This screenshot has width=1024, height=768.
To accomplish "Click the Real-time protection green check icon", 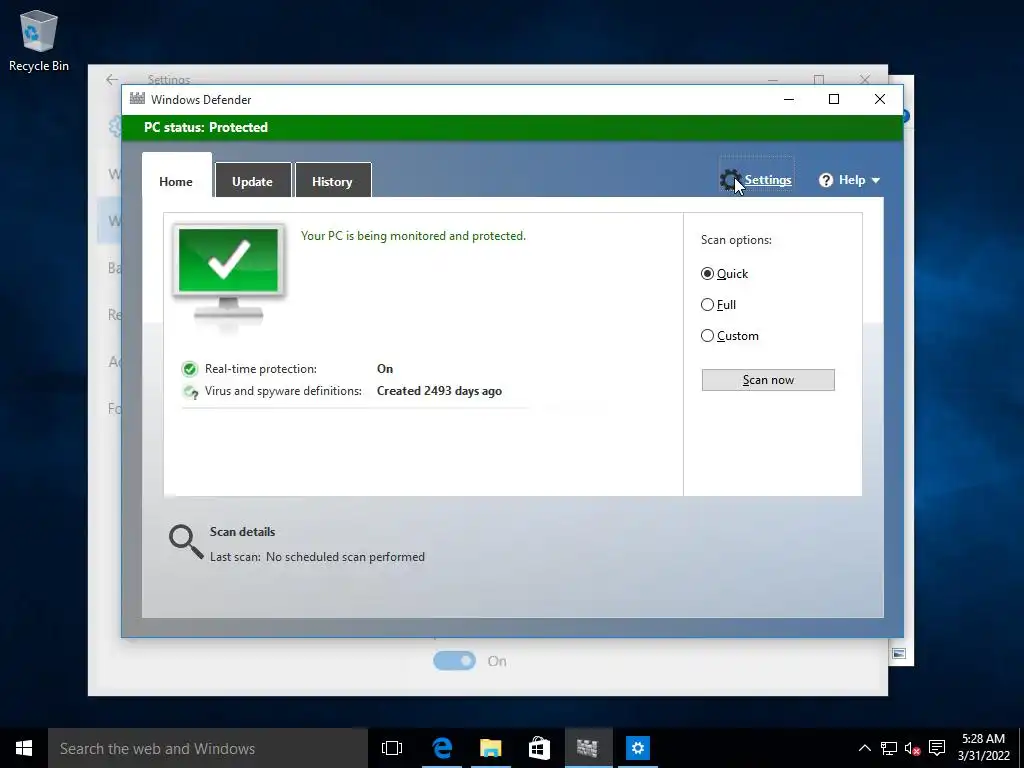I will 189,370.
